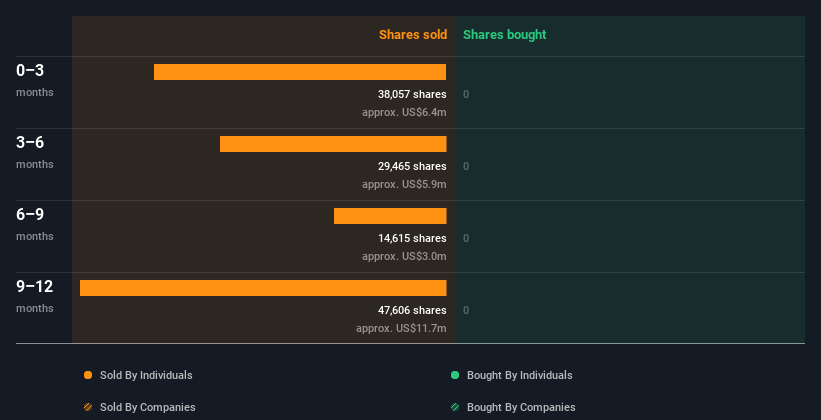Viewport: 821px width, 420px height.
Task: Select the Shares sold column header
Action: [x=412, y=35]
